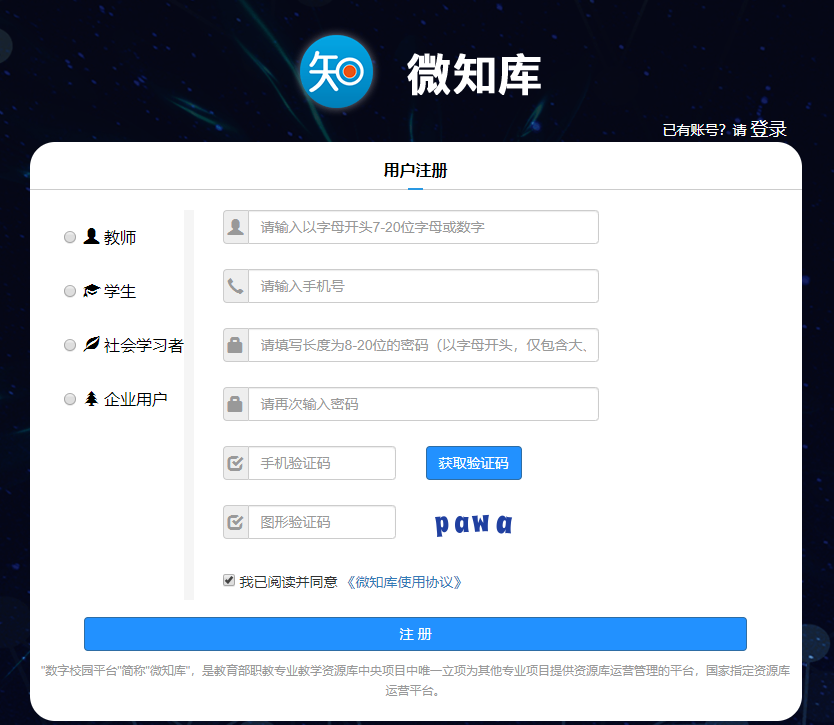The image size is (834, 725).
Task: Submit with the 注册 button
Action: pyautogui.click(x=415, y=634)
